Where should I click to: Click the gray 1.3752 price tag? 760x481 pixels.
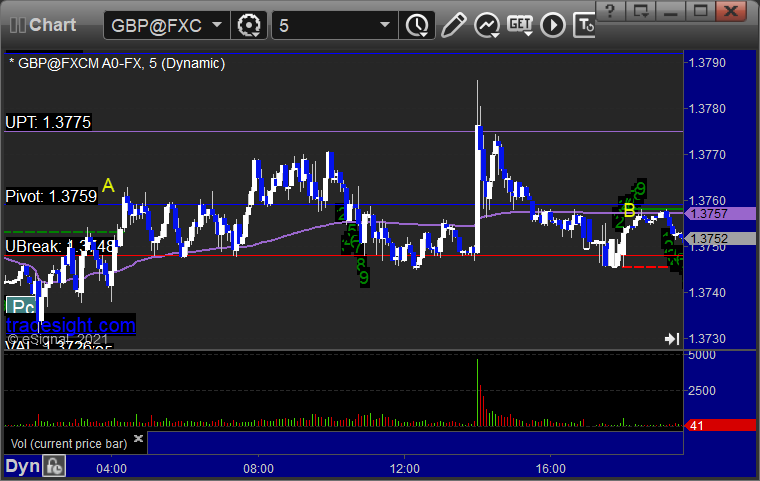tap(721, 239)
